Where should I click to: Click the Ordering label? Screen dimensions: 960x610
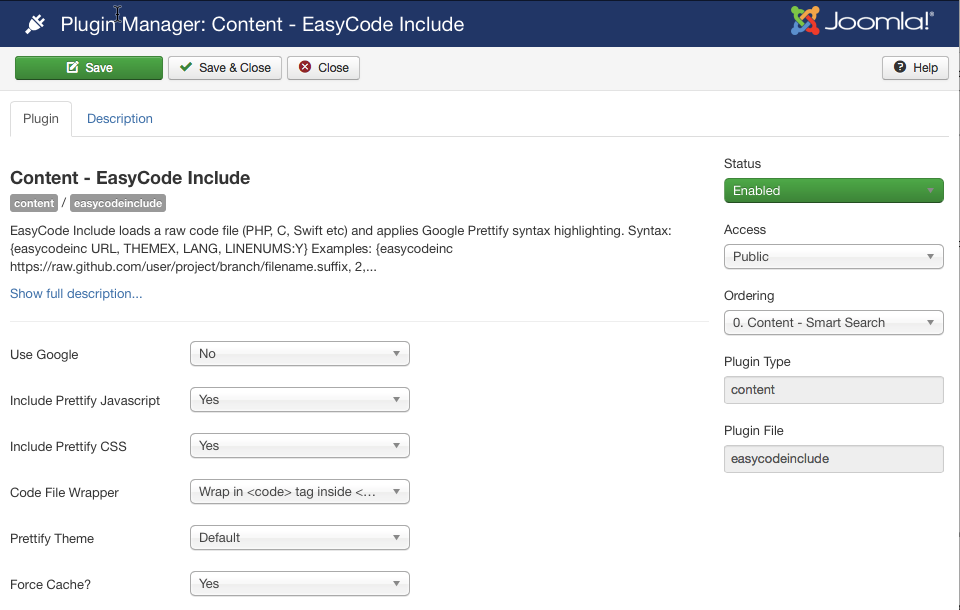[749, 296]
